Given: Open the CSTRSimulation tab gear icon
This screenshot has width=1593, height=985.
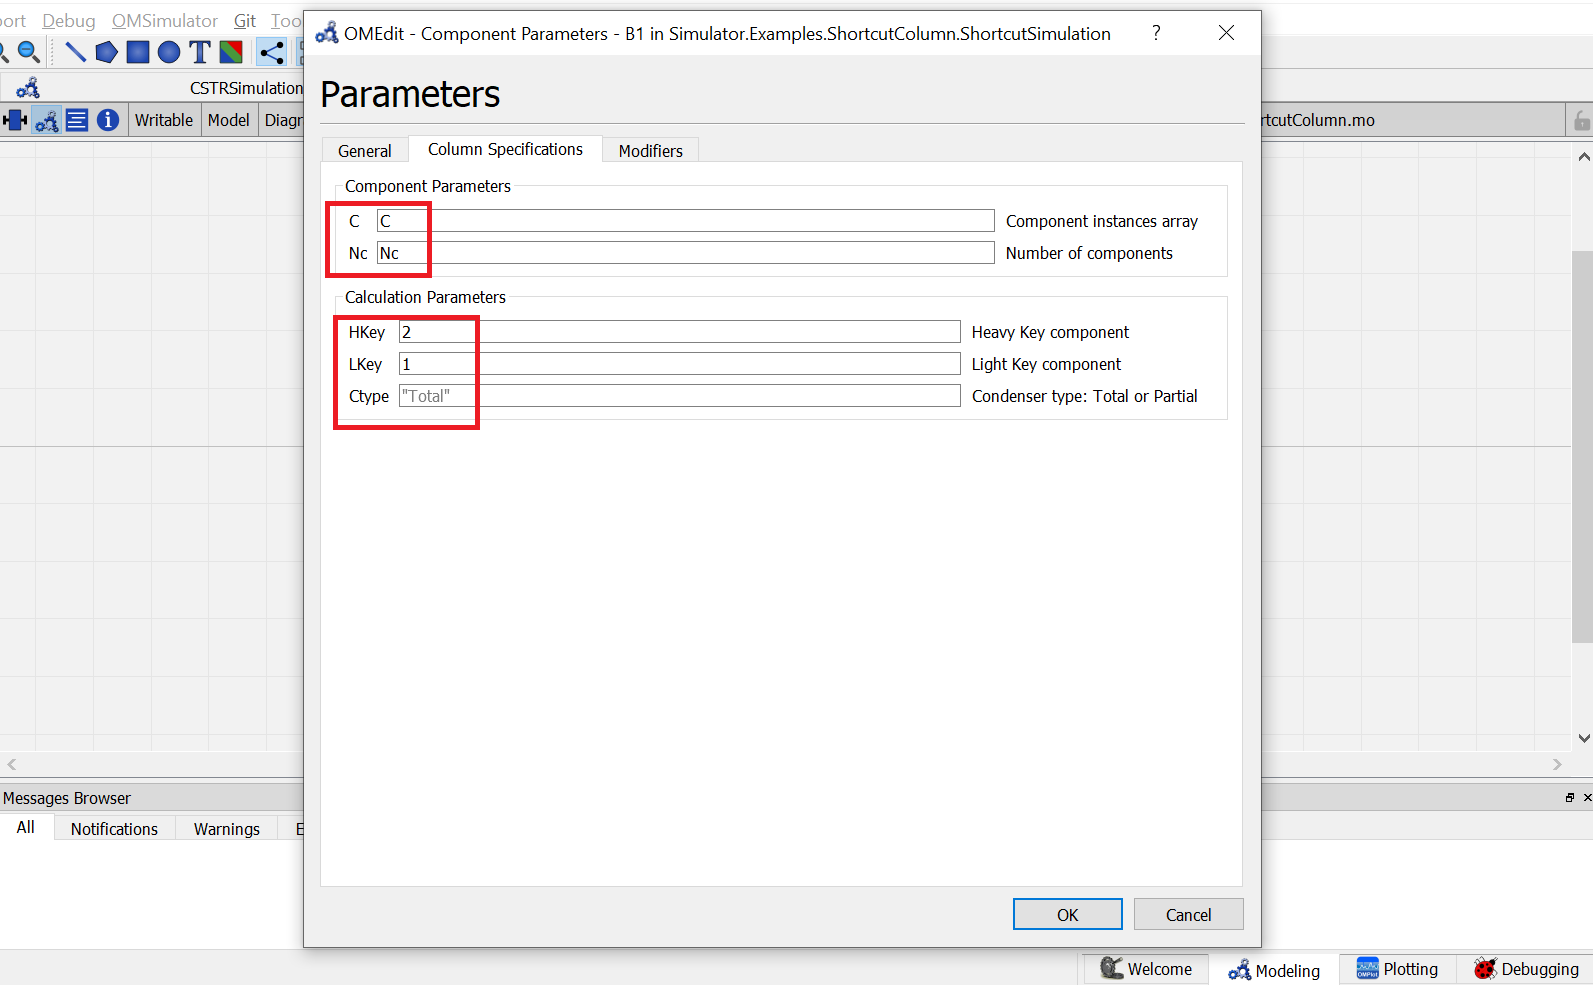Looking at the screenshot, I should (x=28, y=88).
